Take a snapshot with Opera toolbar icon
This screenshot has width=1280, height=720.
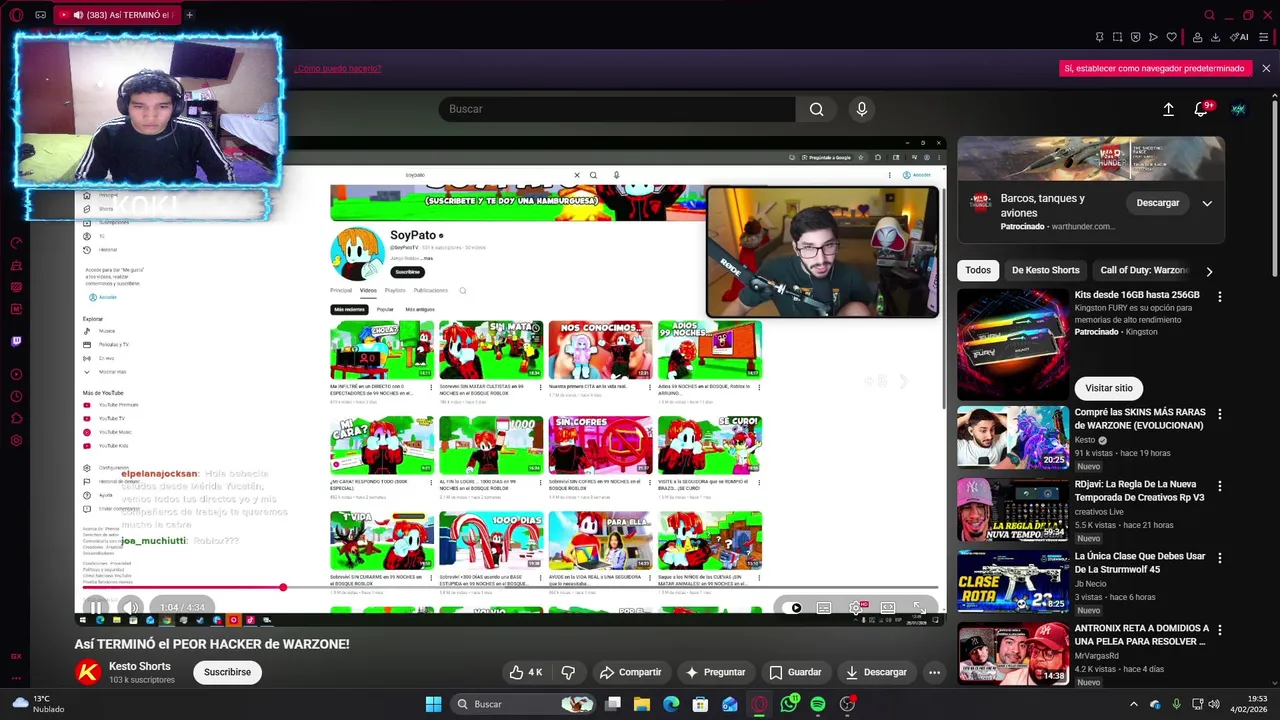1117,37
